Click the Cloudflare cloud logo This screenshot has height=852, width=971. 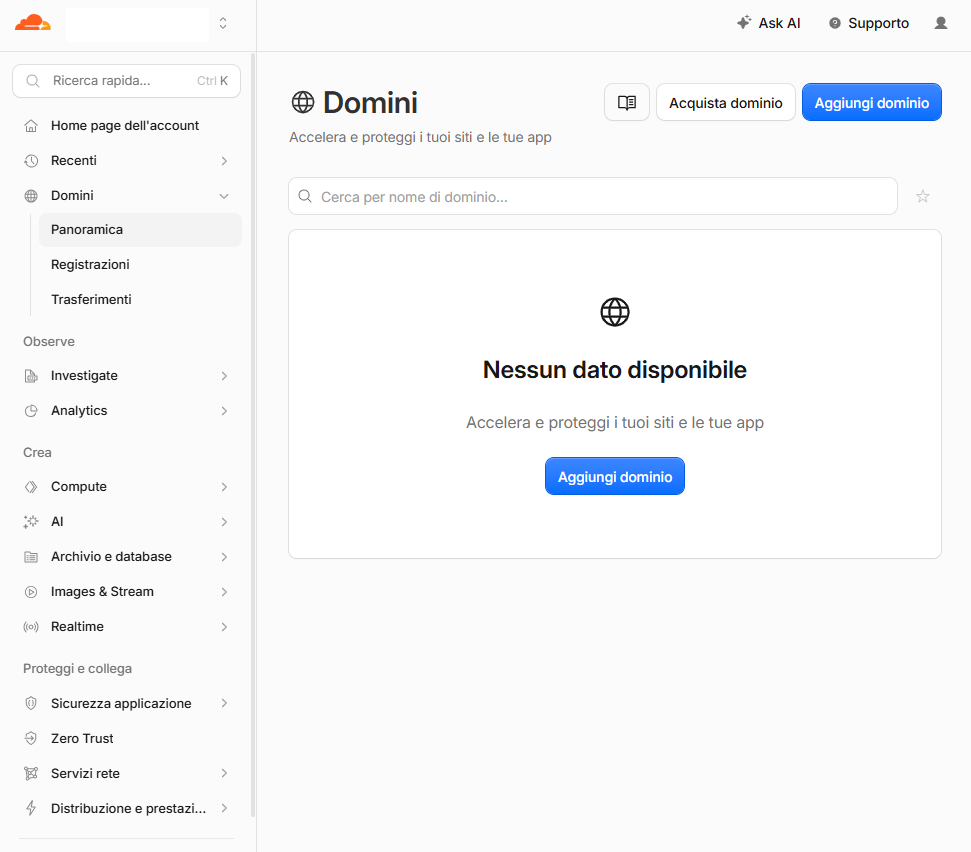tap(33, 24)
